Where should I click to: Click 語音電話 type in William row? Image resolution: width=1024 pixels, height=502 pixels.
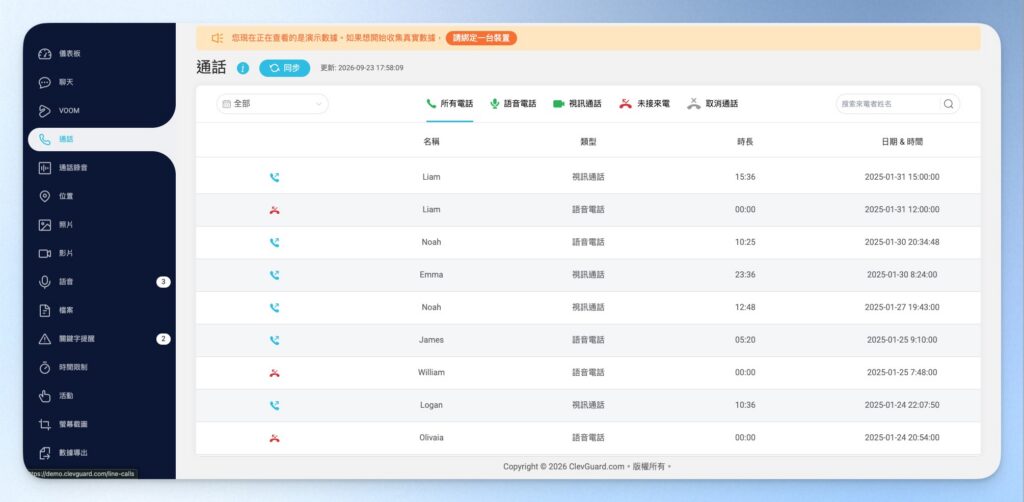[x=588, y=373]
